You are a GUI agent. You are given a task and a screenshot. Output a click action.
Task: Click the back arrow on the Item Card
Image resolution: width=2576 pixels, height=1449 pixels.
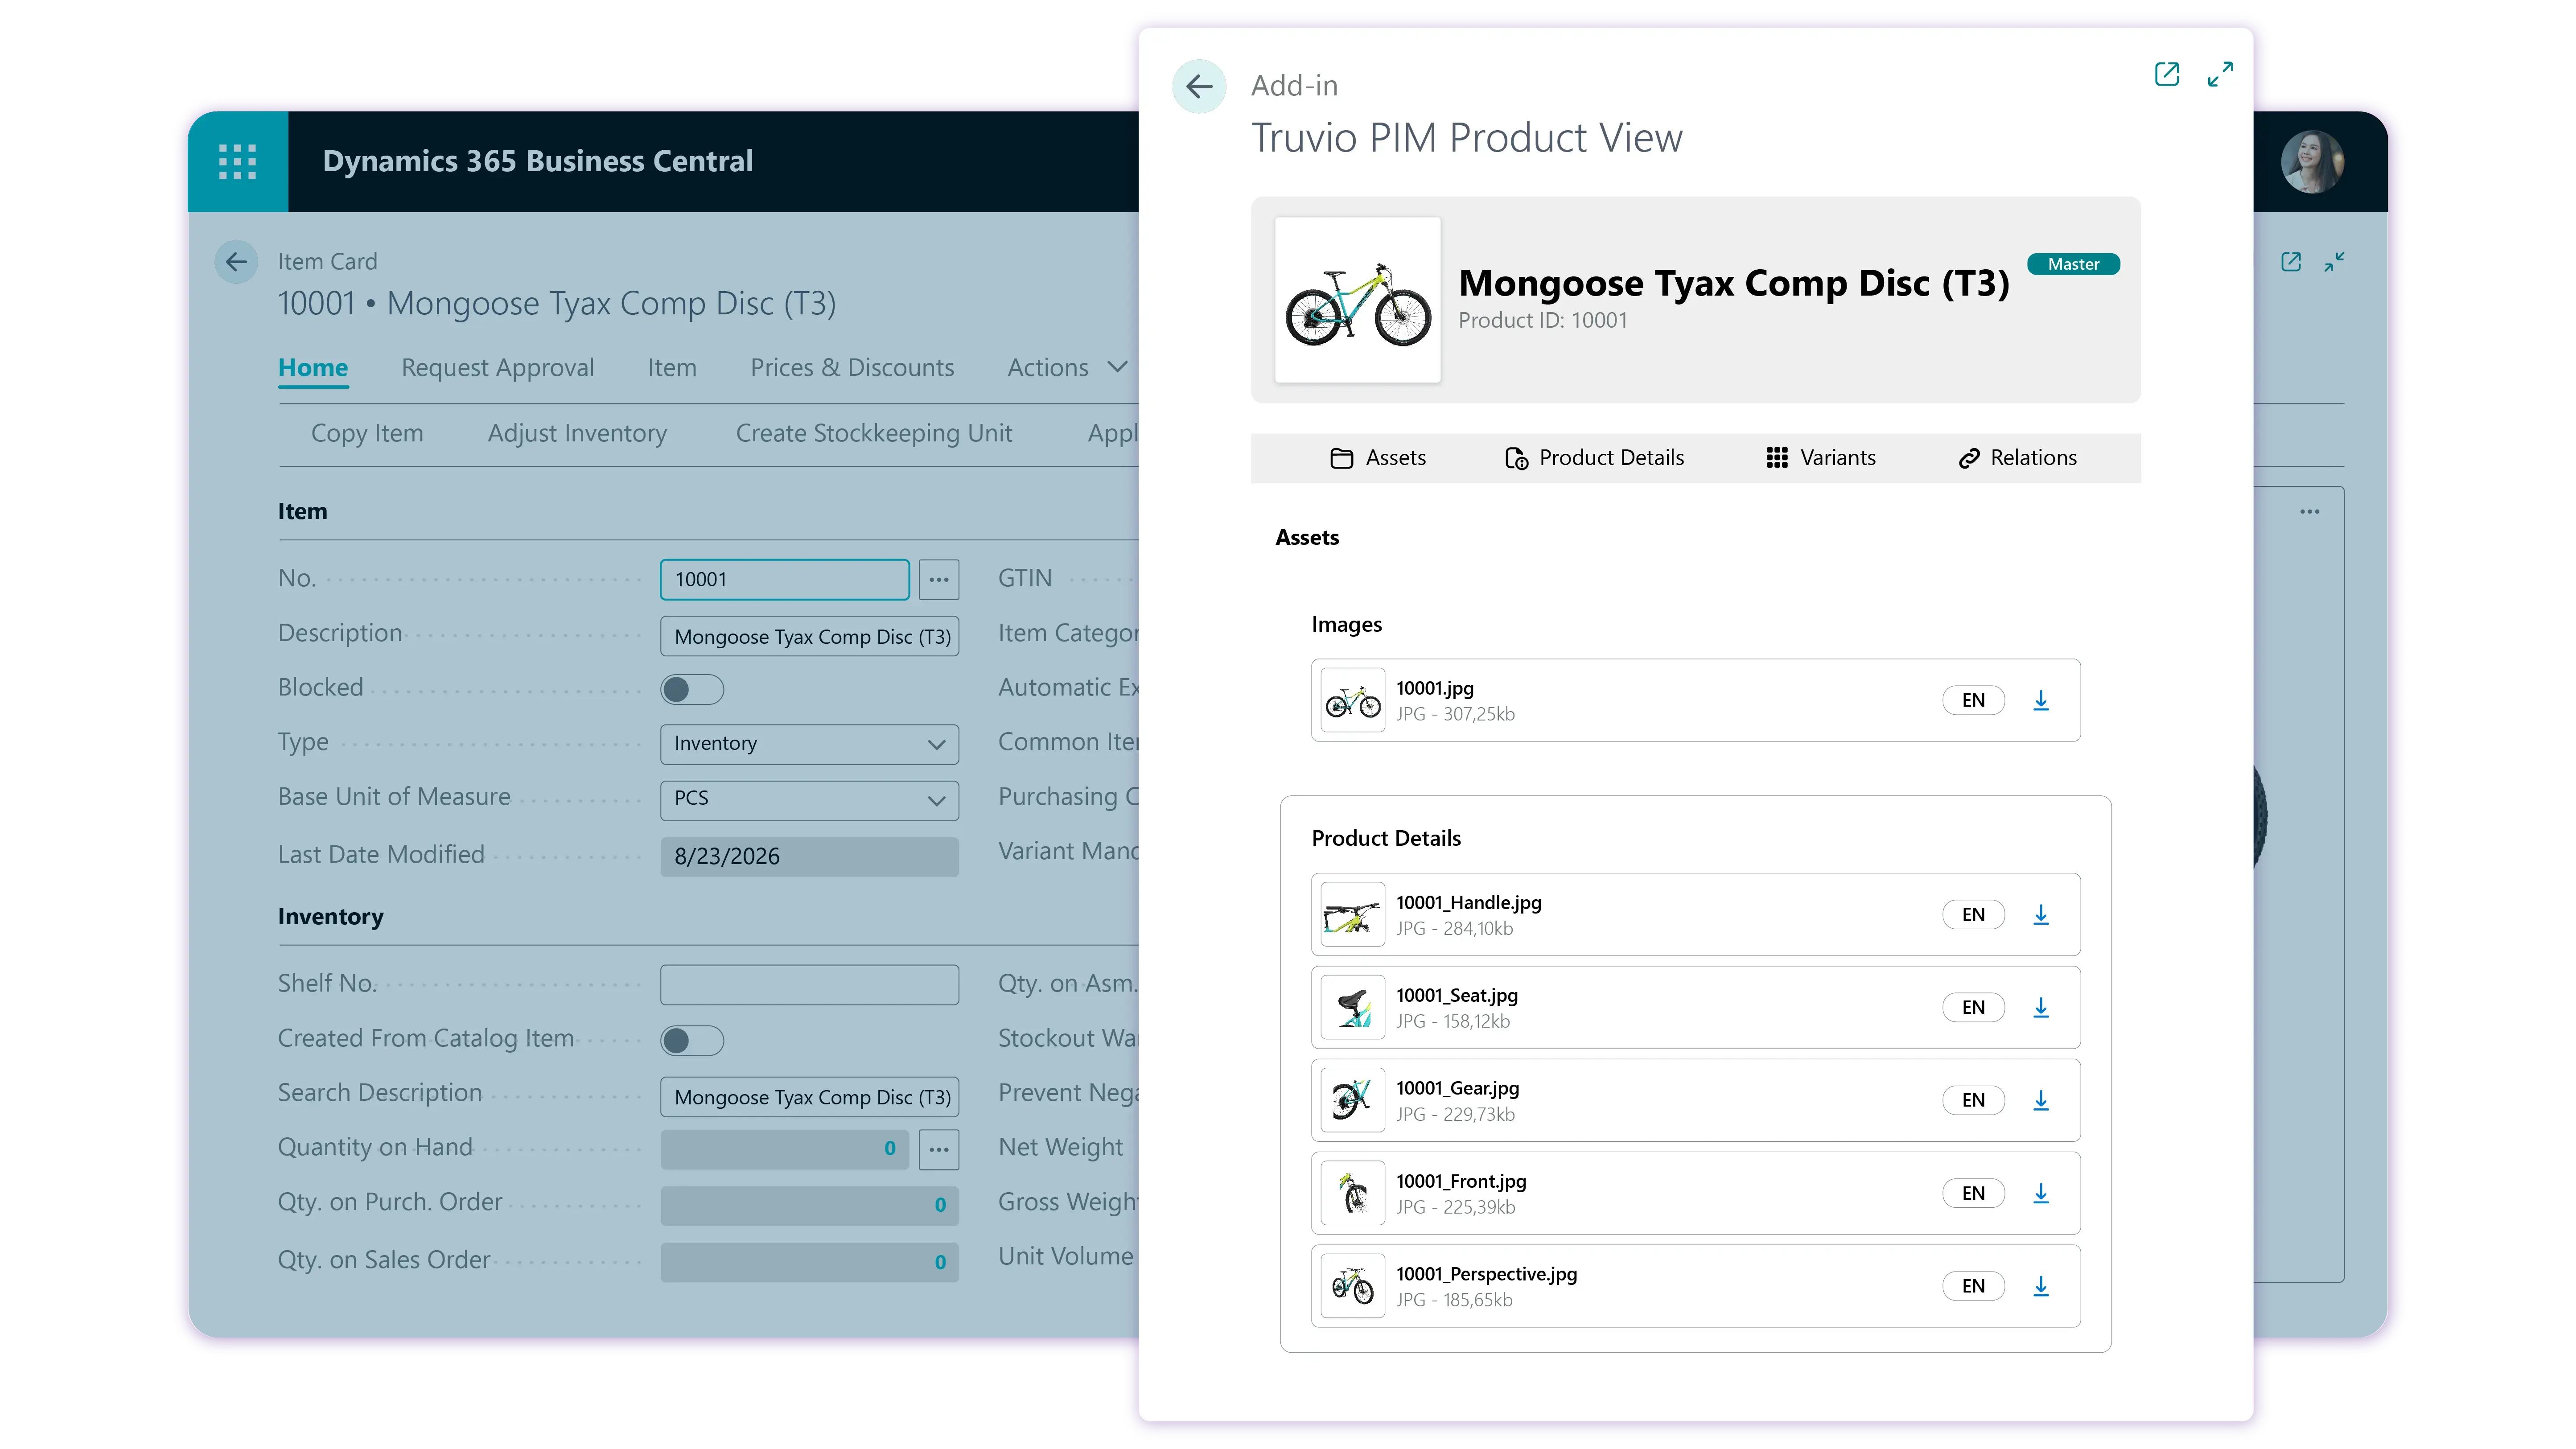[x=236, y=262]
